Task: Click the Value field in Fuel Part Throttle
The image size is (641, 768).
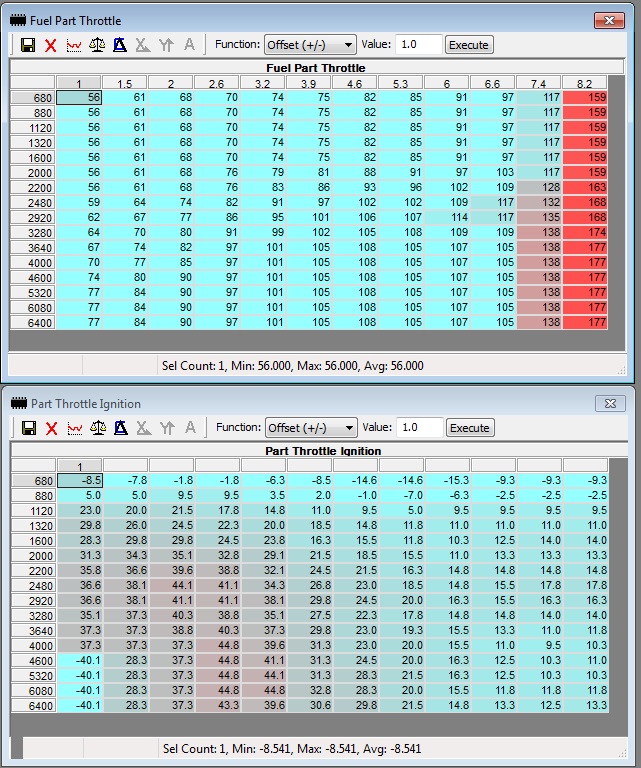Action: click(x=419, y=45)
